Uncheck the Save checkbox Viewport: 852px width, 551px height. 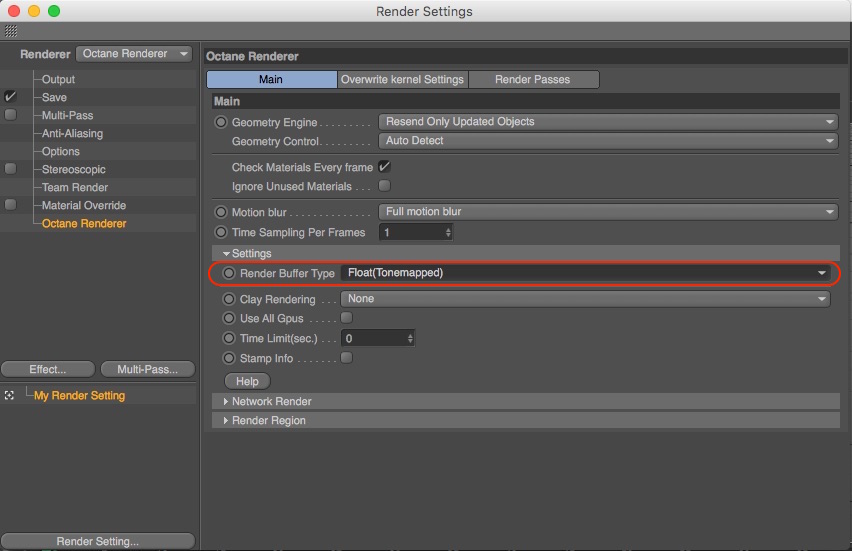click(x=10, y=97)
